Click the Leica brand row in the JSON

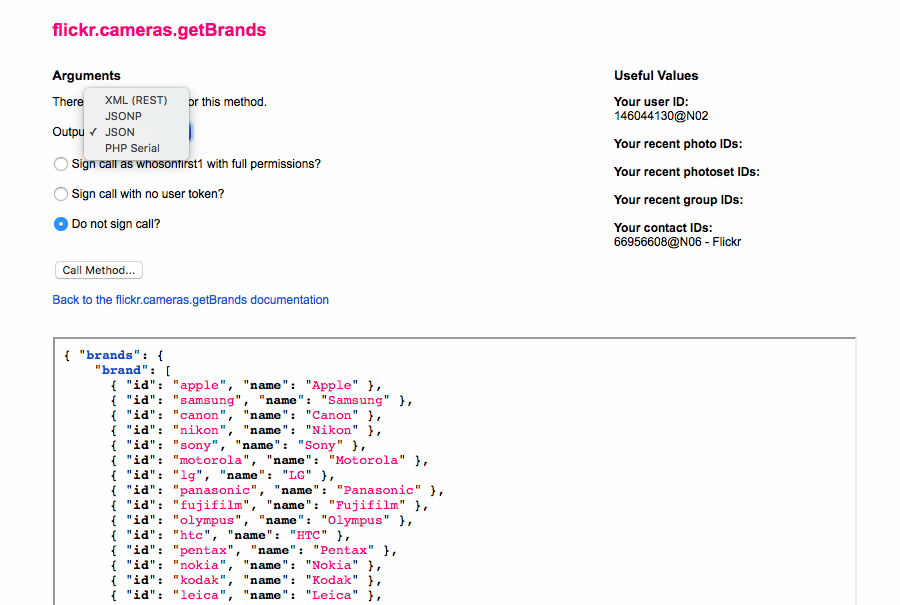(246, 595)
